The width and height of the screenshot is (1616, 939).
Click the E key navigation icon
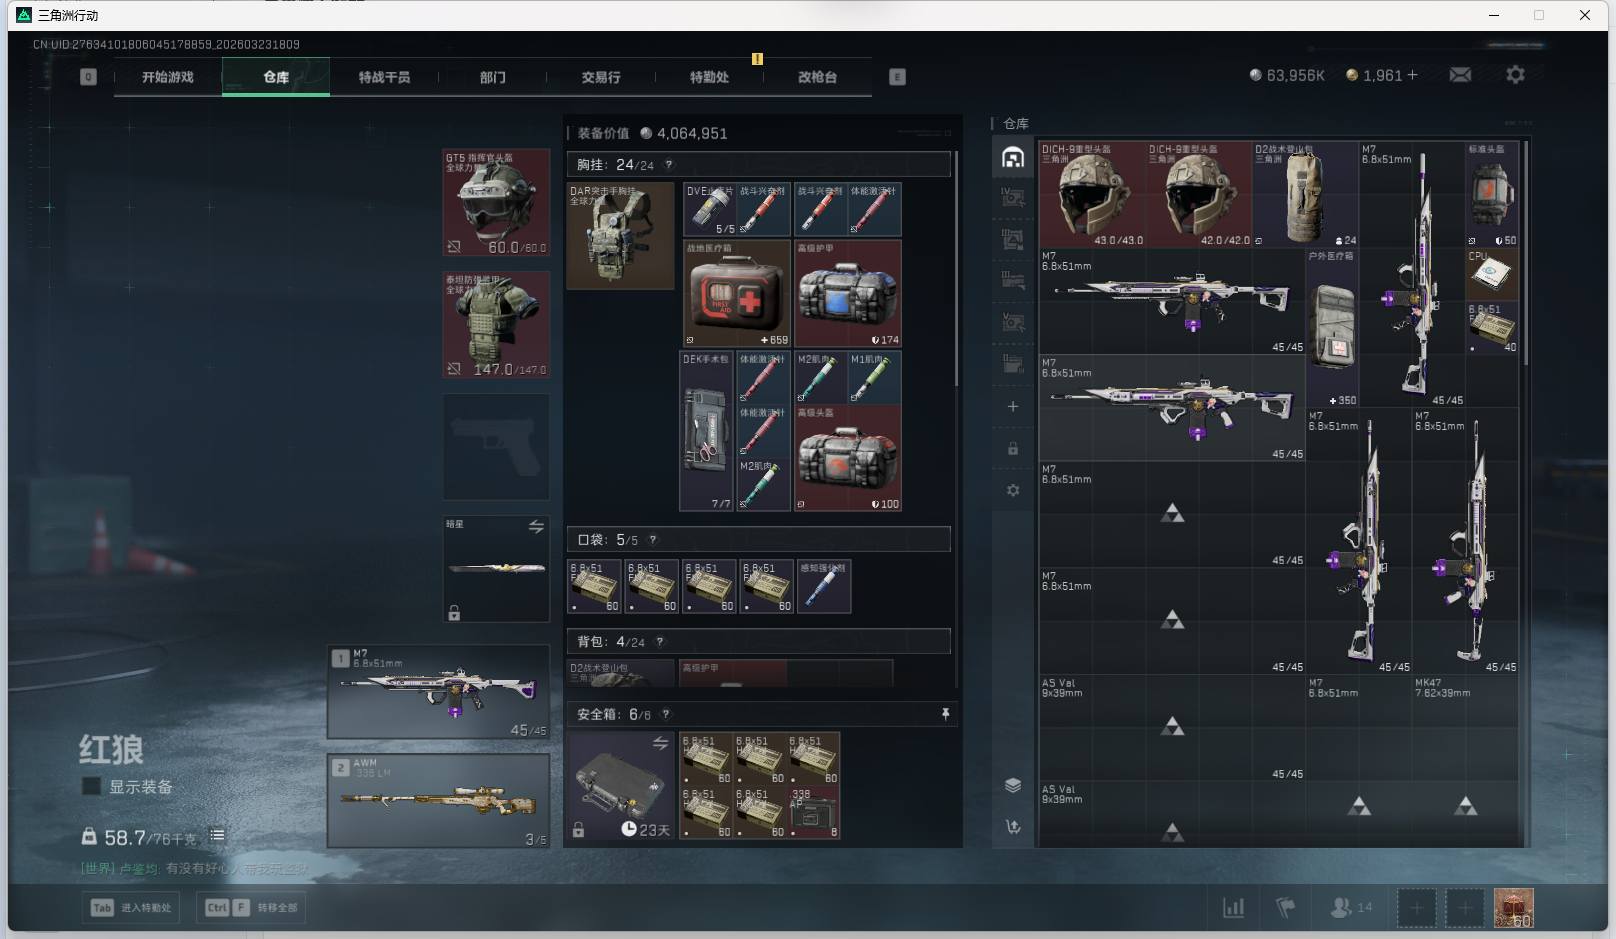click(x=897, y=77)
